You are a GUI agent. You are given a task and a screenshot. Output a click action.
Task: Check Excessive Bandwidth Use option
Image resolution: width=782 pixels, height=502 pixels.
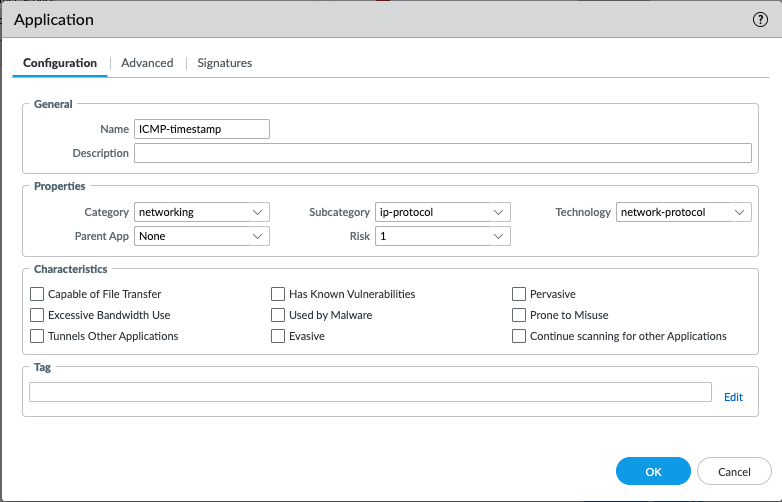38,315
